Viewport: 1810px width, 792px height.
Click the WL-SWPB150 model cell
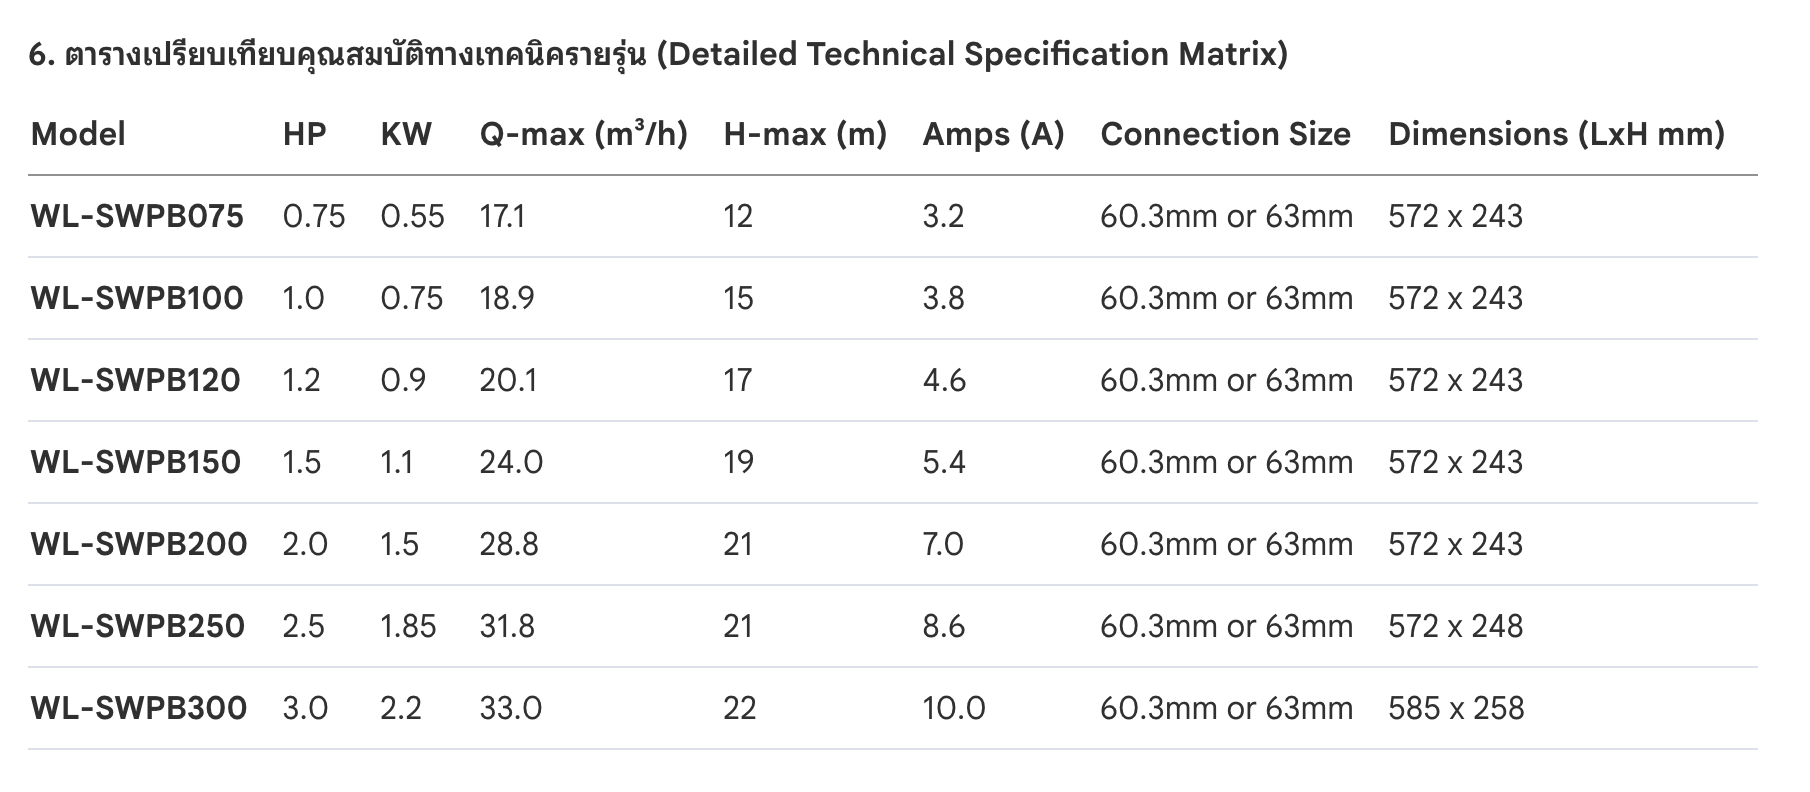(x=136, y=462)
